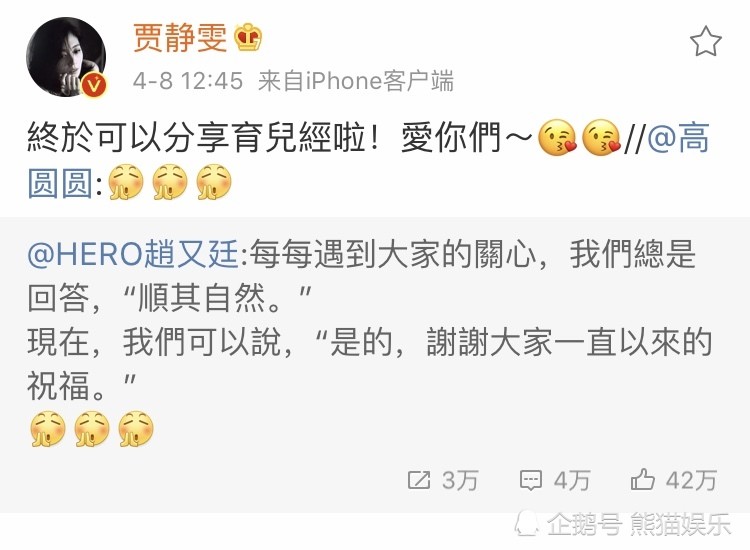Screen dimensions: 750x550
Task: Open 贾静雯's profile avatar
Action: click(66, 57)
